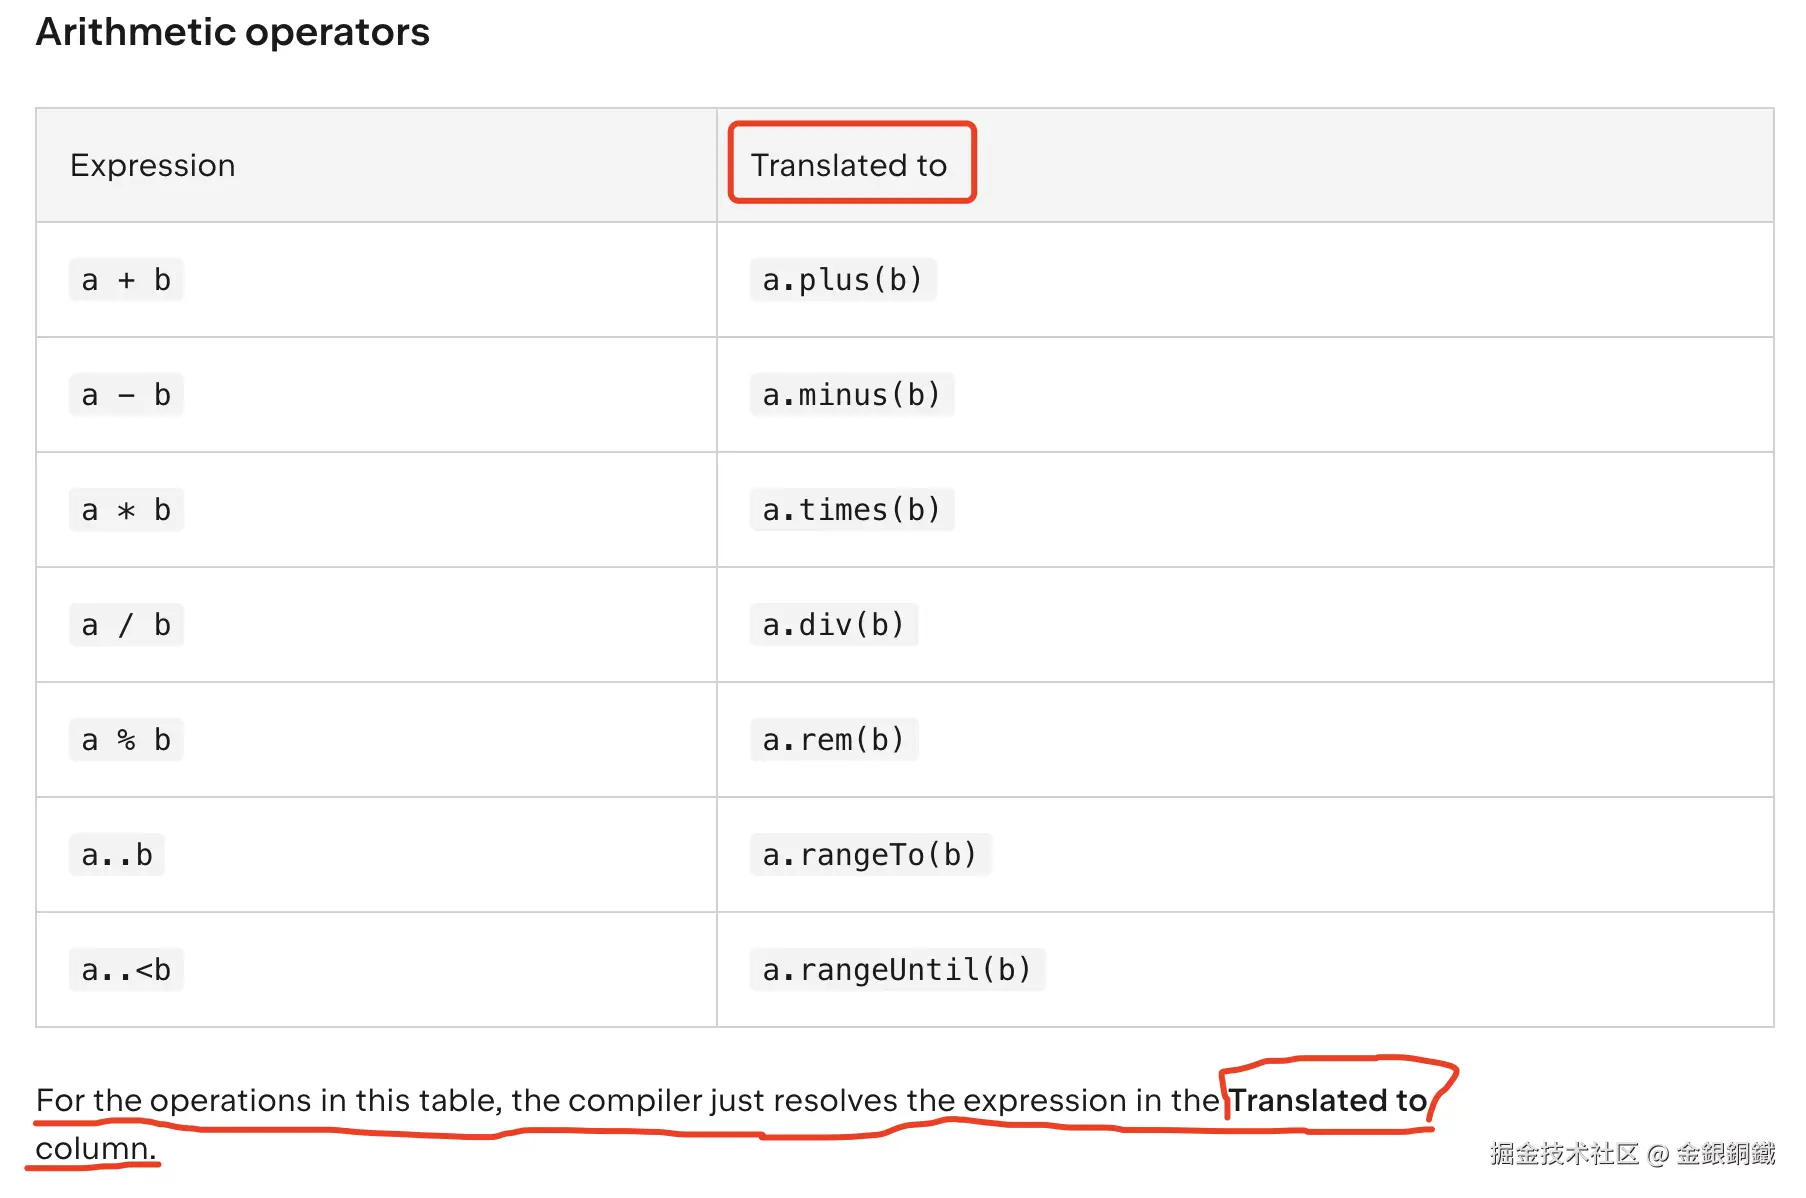Click the a / b expression code

click(126, 625)
